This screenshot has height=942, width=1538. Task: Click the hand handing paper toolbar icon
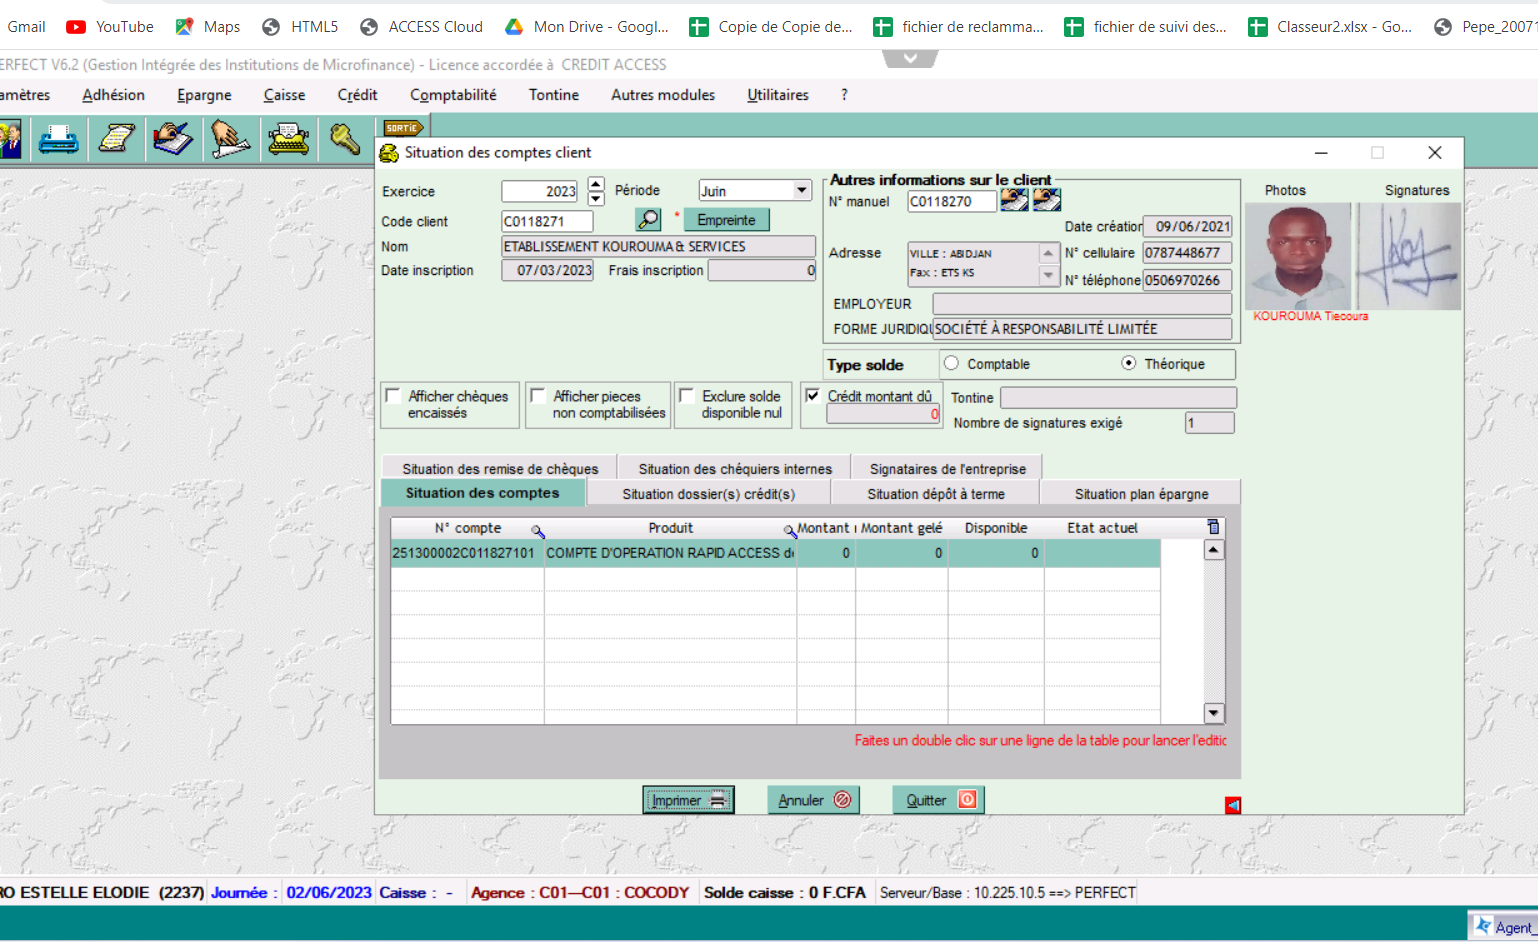[x=230, y=139]
